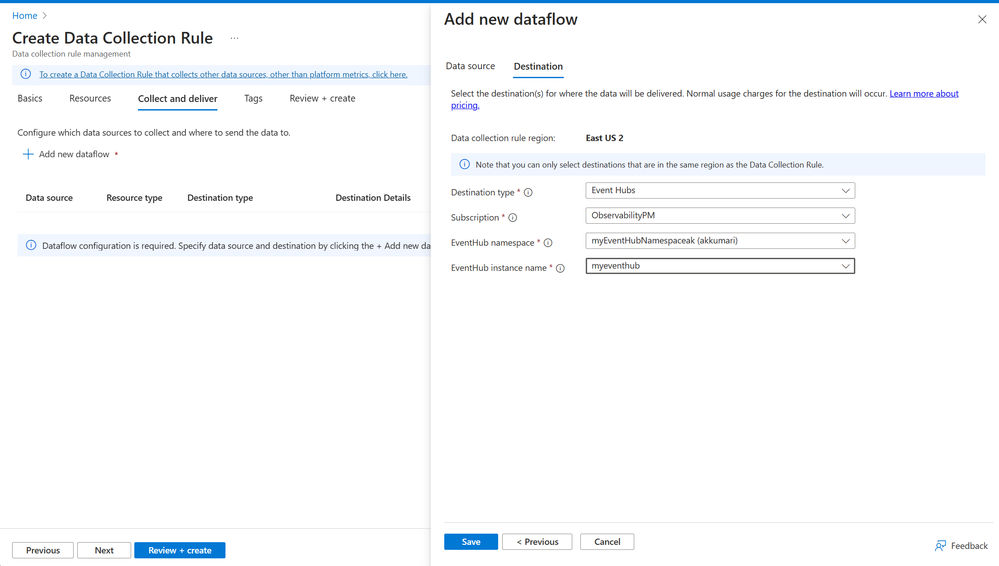999x566 pixels.
Task: Click the Destination type info icon
Action: coord(528,193)
